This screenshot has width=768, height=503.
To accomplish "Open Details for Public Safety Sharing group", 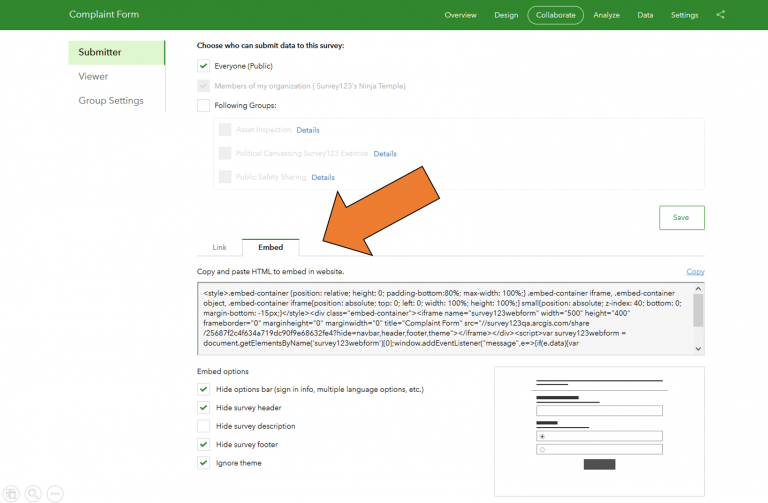I will point(323,177).
